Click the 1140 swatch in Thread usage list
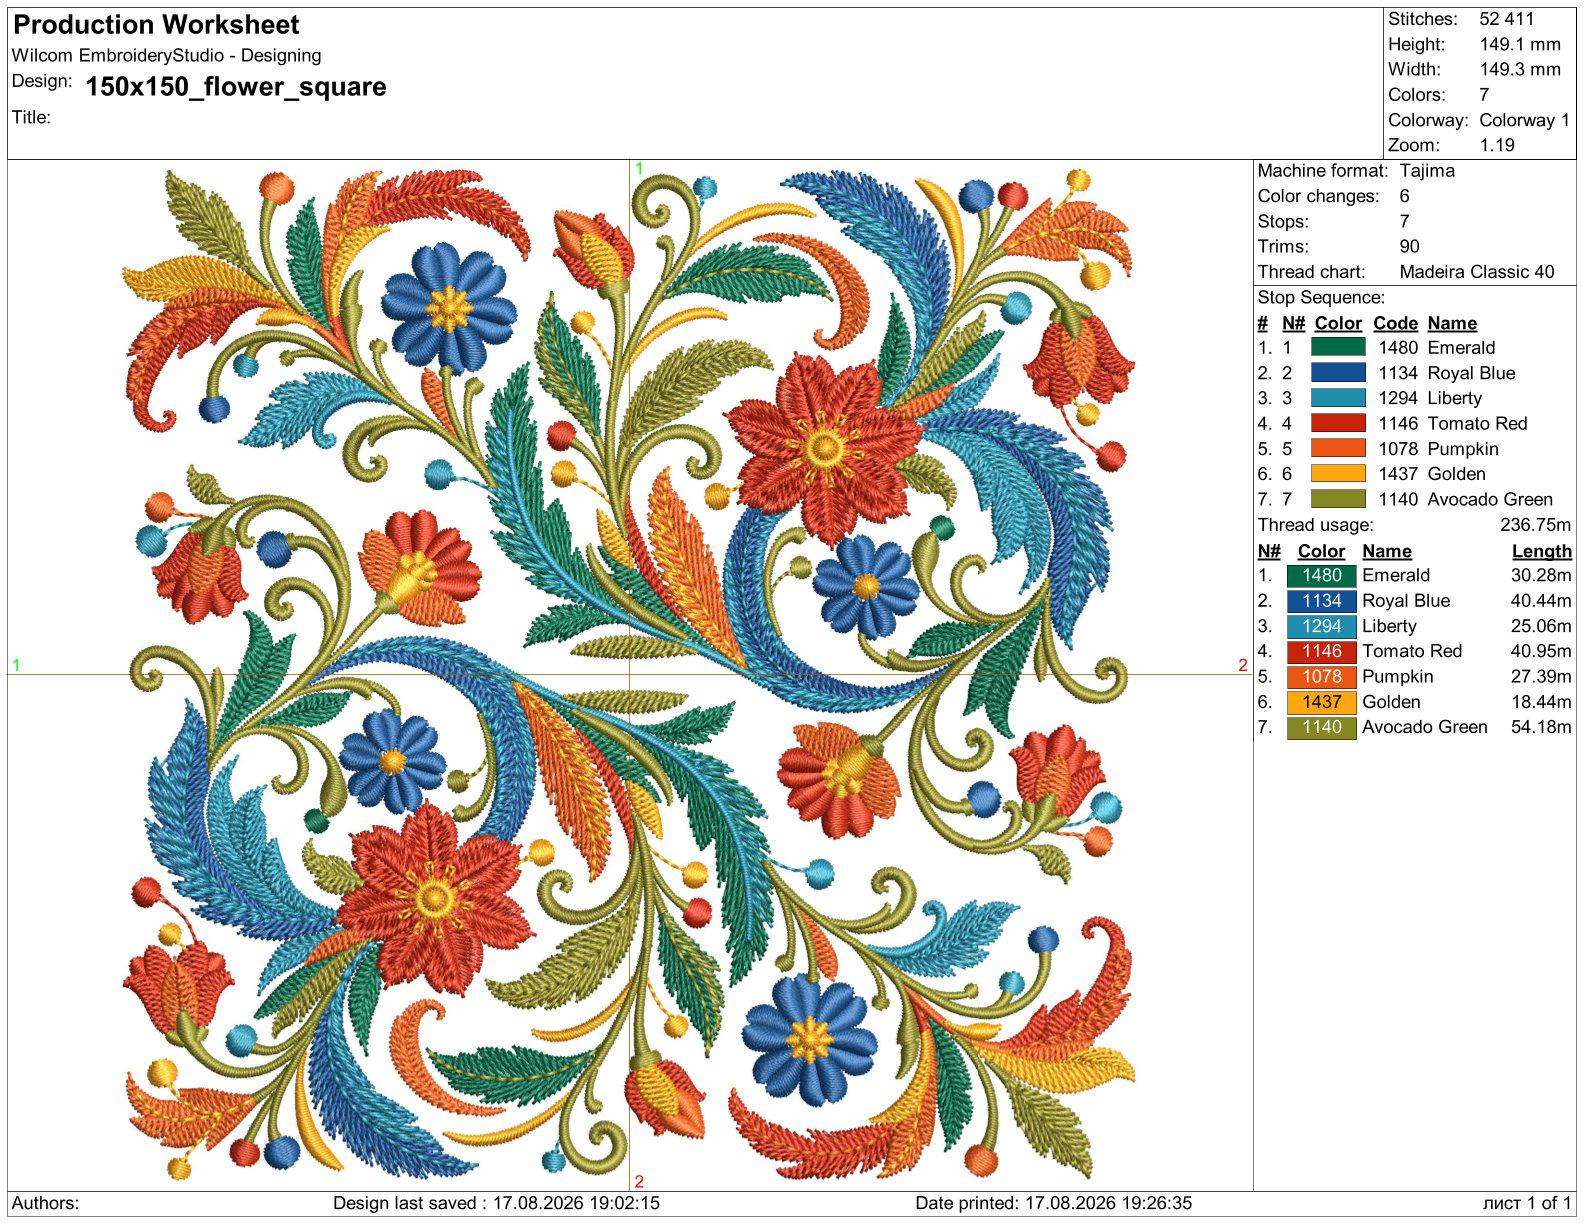Viewport: 1584px width, 1224px height. (1321, 727)
